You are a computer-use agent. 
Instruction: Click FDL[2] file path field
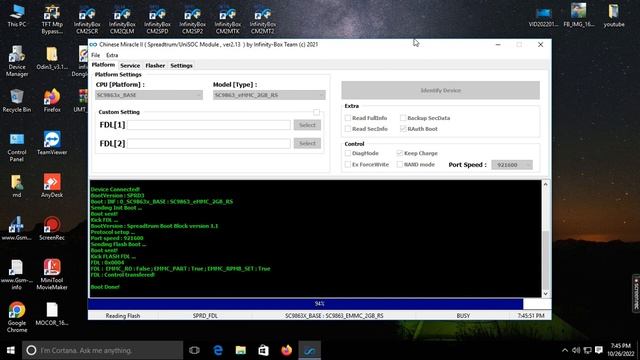(209, 143)
